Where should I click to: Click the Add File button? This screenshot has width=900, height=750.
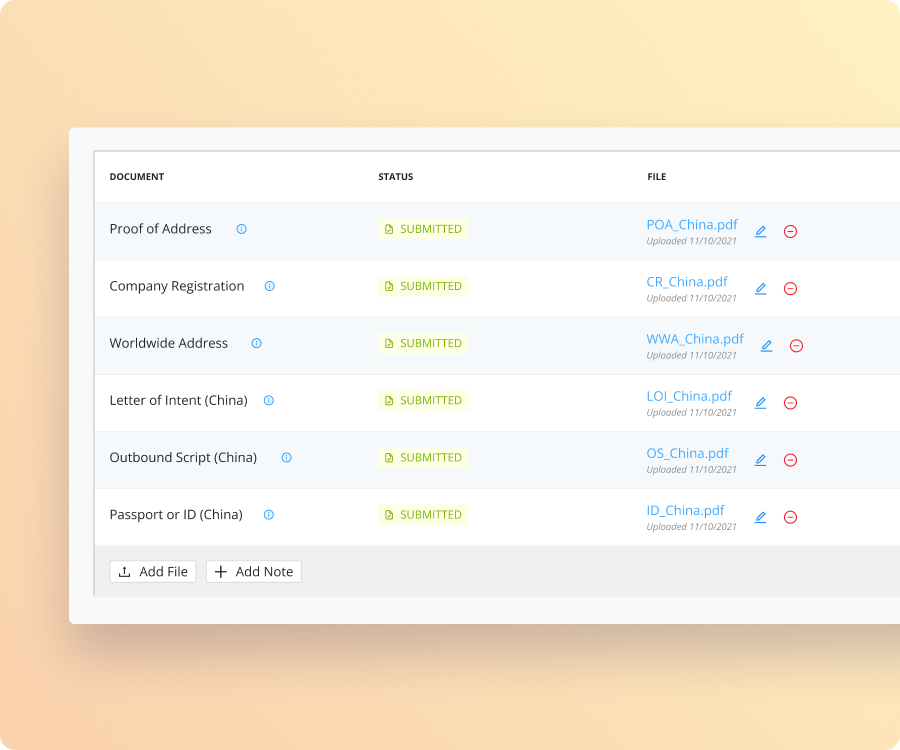click(x=152, y=571)
